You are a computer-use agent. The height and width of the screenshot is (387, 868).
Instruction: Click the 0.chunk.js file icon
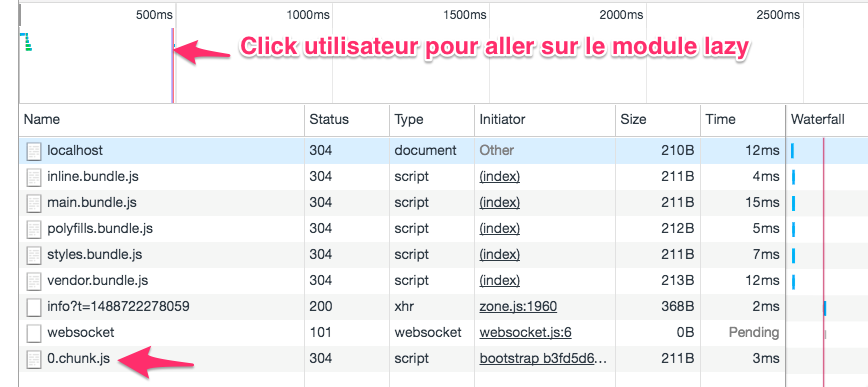(x=34, y=359)
